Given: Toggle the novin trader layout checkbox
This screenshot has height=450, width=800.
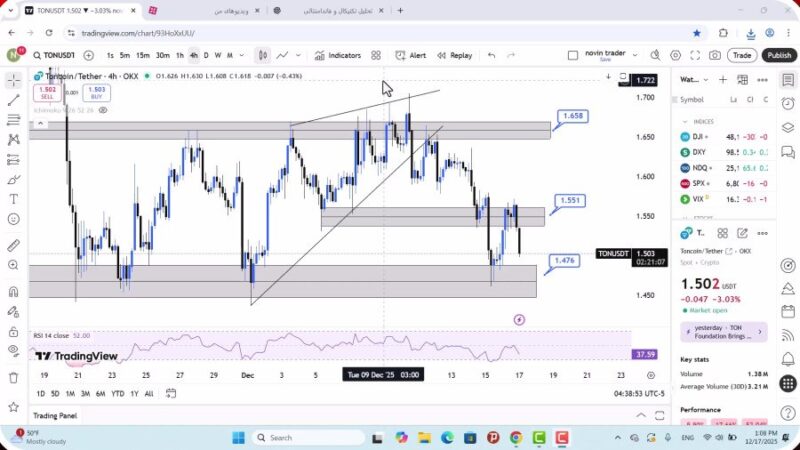Looking at the screenshot, I should point(573,56).
